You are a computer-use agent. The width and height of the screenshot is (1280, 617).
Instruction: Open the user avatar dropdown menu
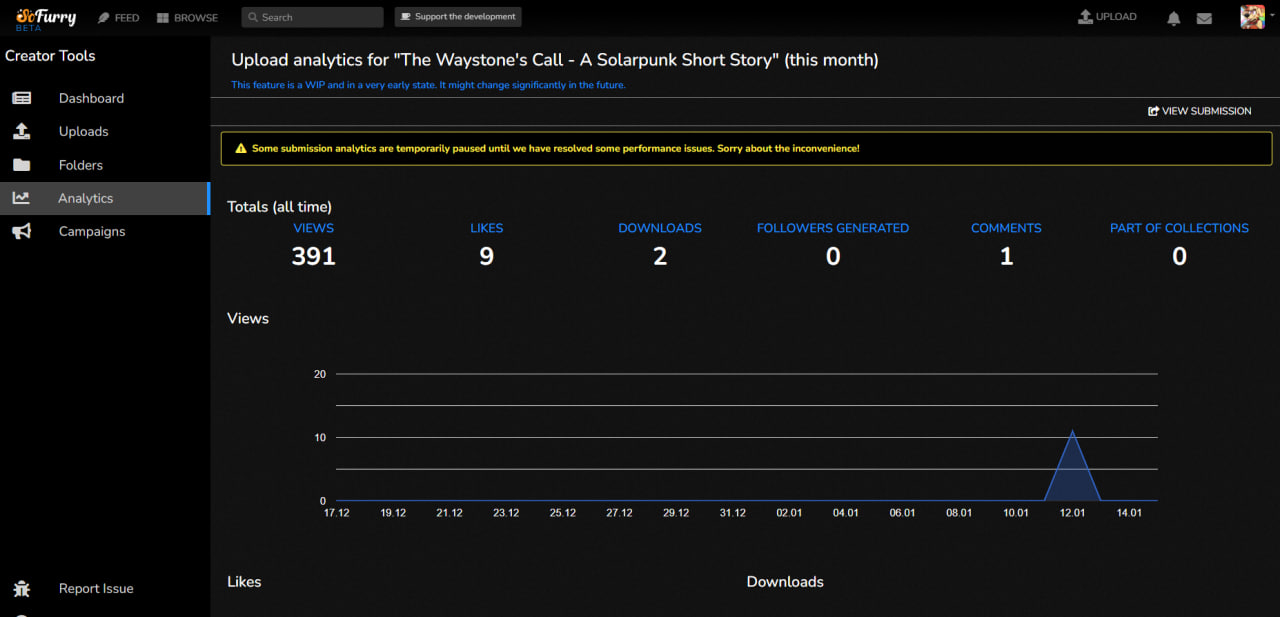tap(1253, 17)
